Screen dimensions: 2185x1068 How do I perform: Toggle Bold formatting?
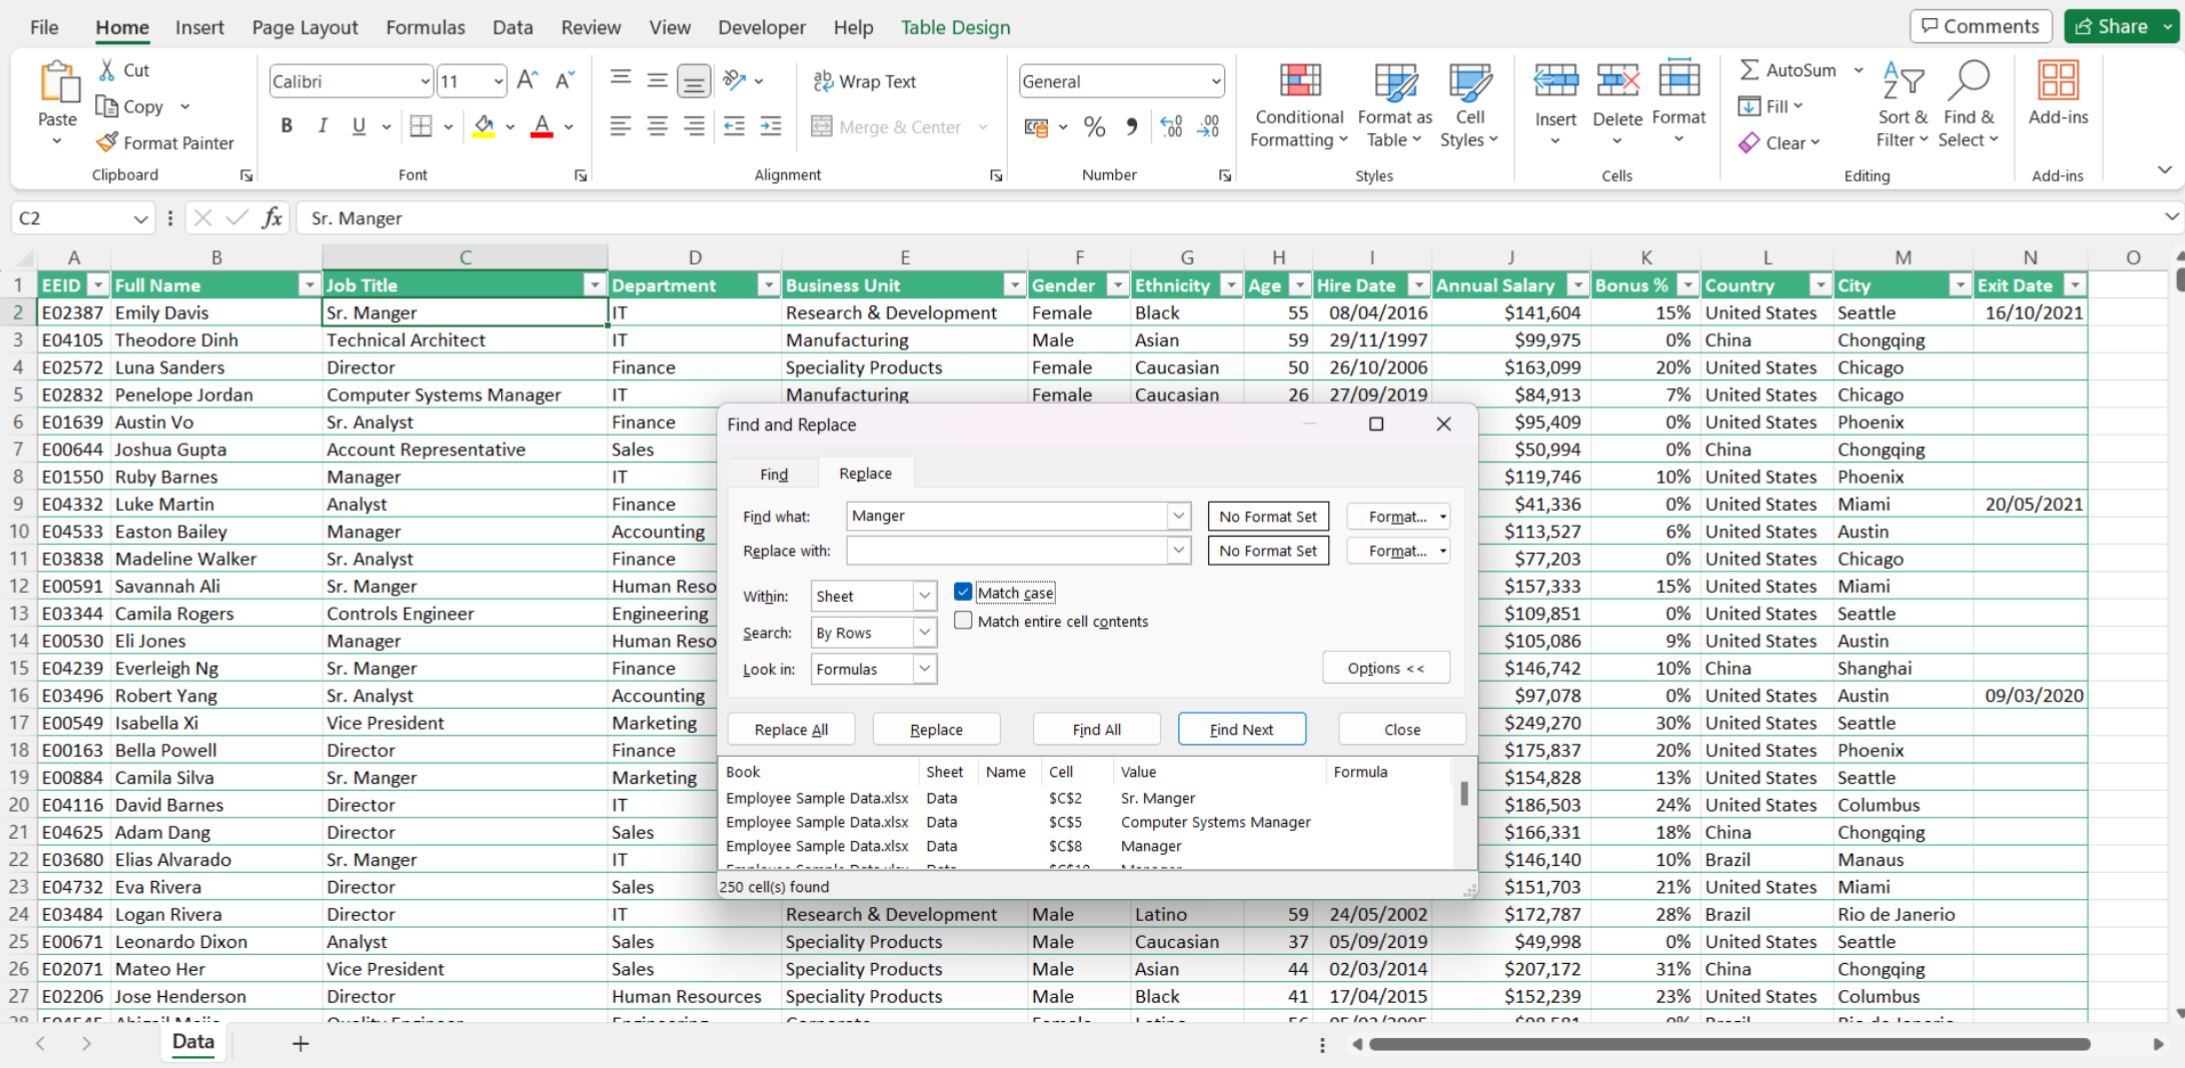[x=287, y=126]
